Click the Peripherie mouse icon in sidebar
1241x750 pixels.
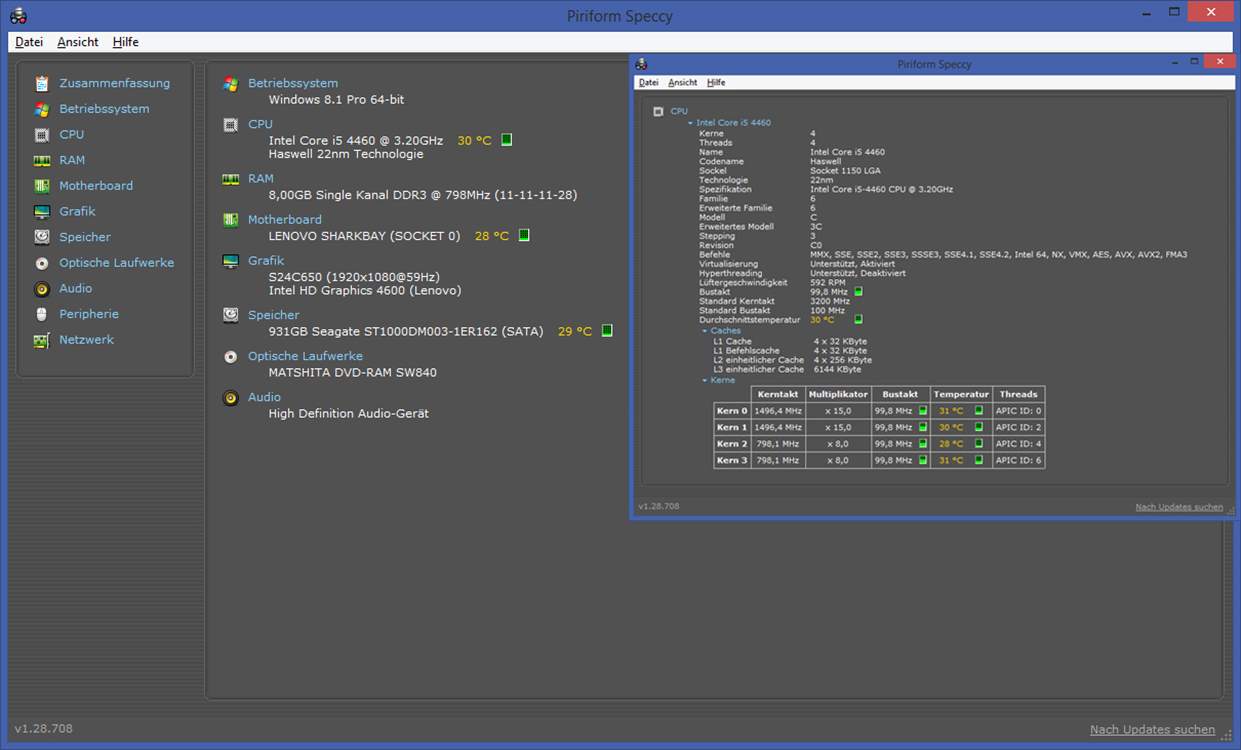(41, 314)
